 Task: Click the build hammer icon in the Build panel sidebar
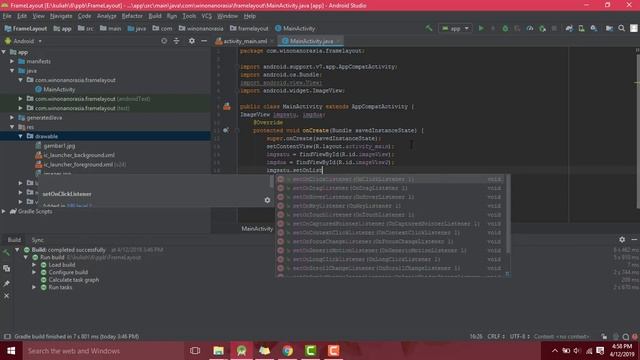pos(6,253)
